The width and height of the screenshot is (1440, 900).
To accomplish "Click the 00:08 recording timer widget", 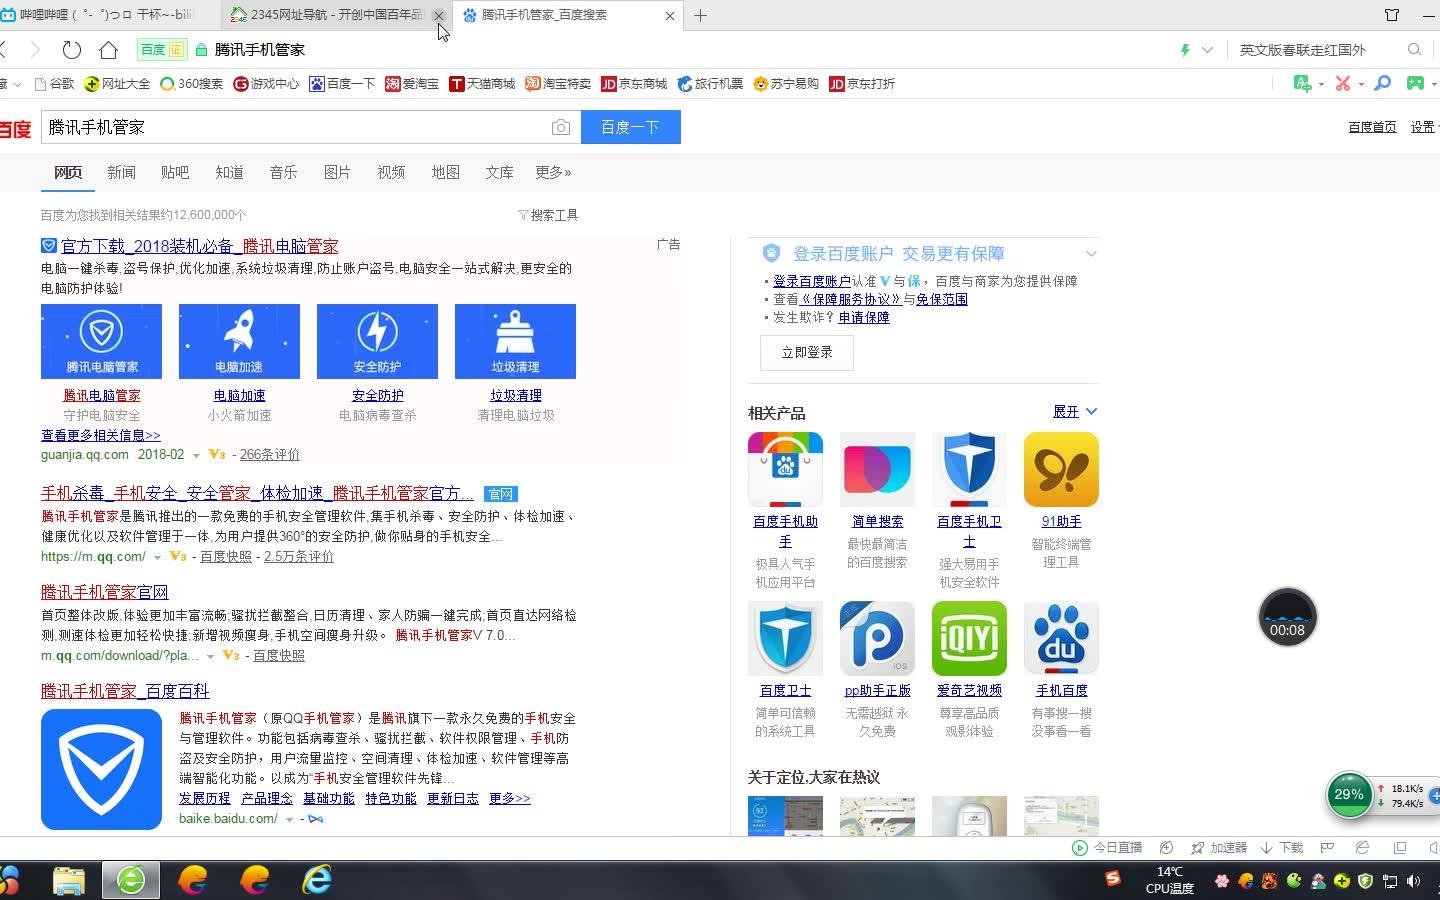I will [1287, 617].
